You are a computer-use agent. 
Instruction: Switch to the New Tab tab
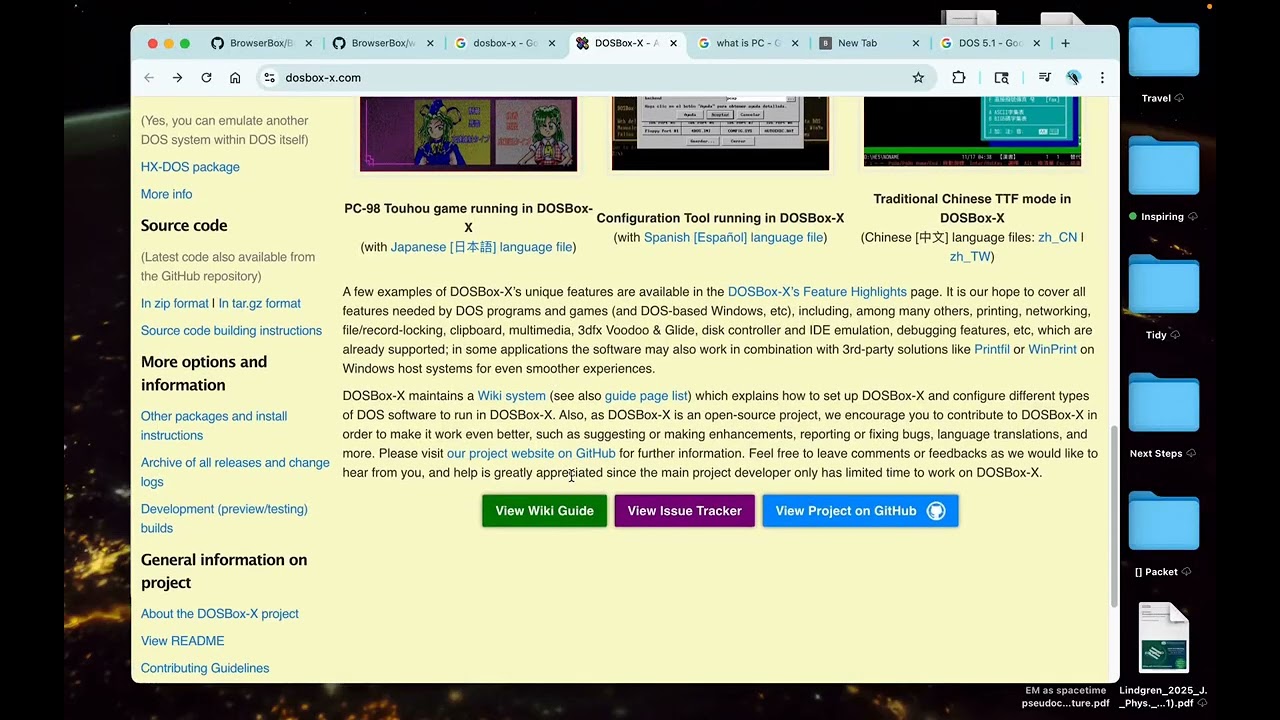[869, 43]
